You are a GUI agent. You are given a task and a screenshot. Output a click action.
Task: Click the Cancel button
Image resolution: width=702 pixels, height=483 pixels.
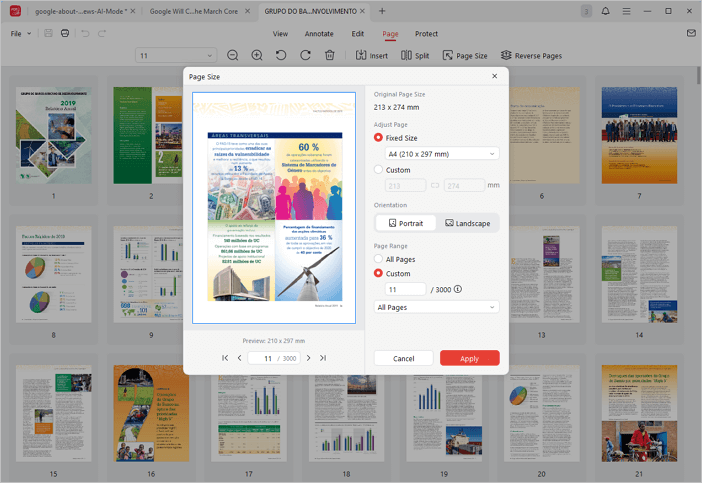point(403,358)
